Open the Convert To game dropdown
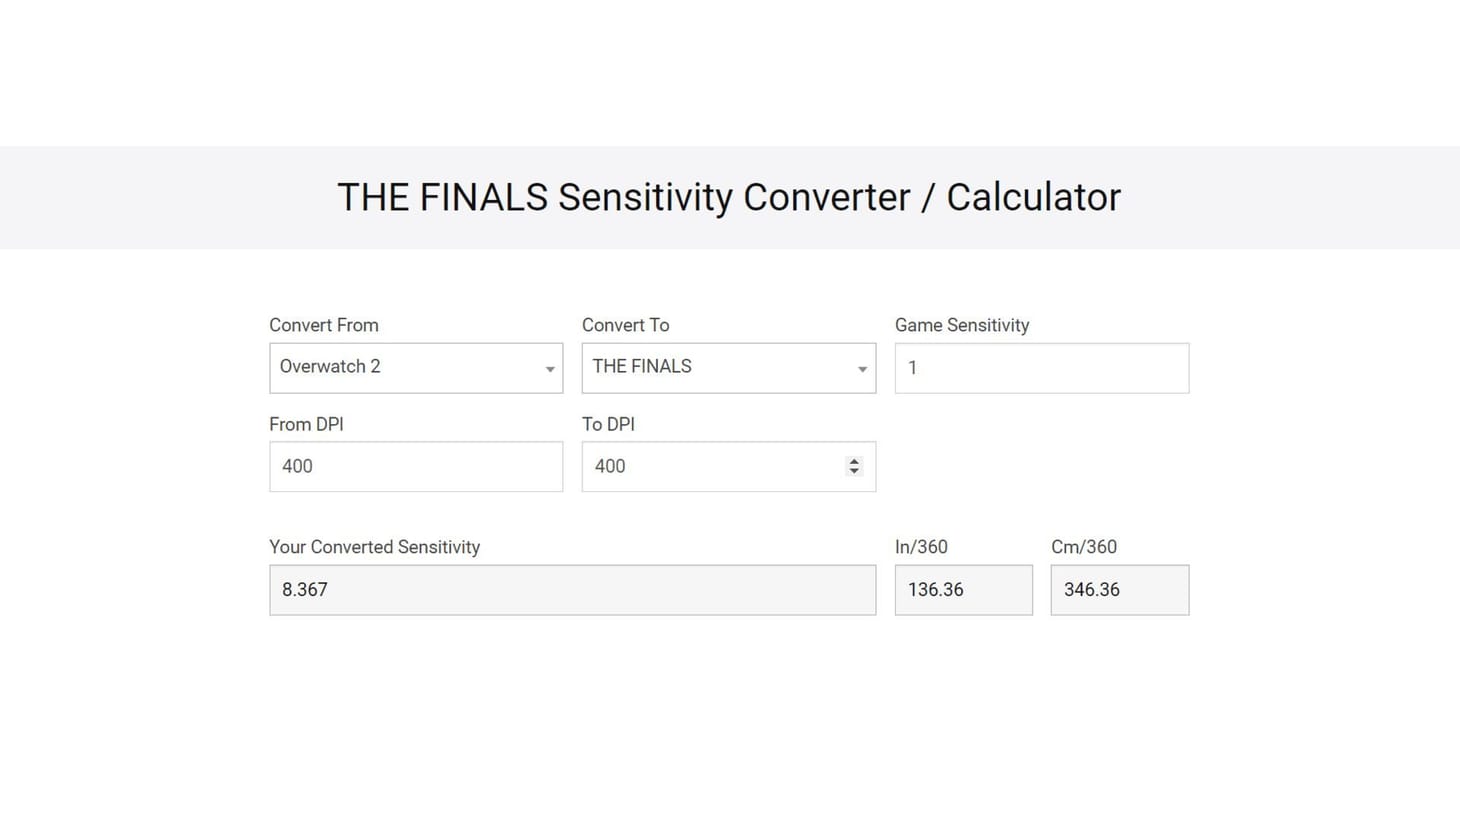Screen dimensions: 1460x821 [728, 367]
